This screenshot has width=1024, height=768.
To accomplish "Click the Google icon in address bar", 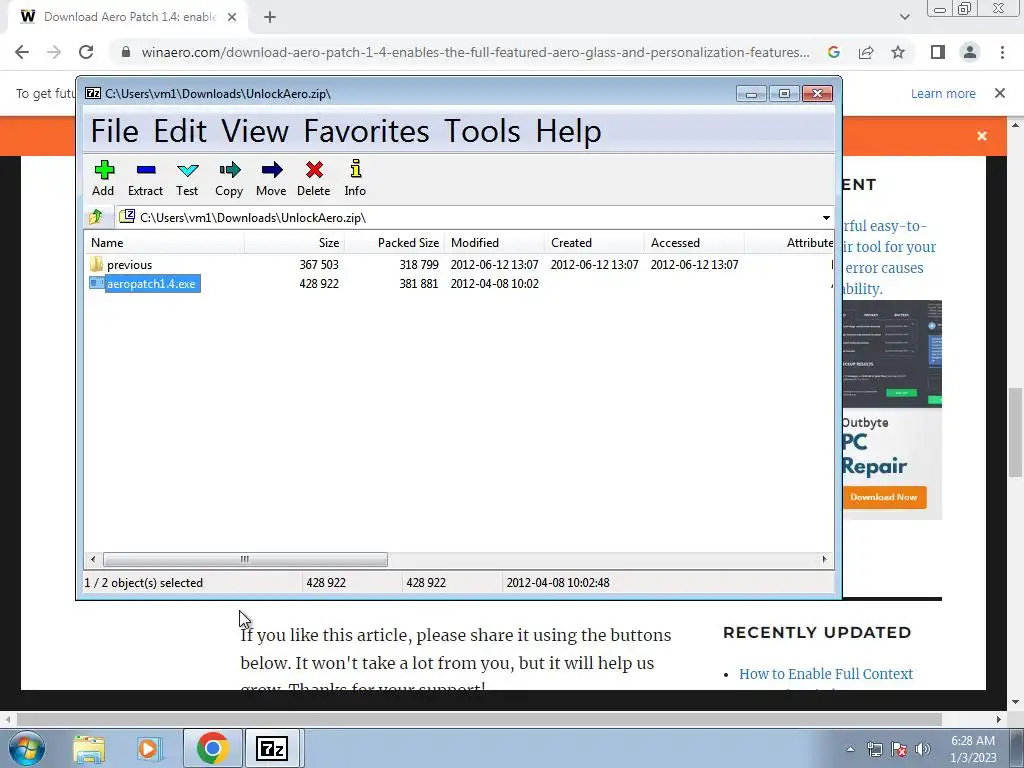I will (x=833, y=52).
